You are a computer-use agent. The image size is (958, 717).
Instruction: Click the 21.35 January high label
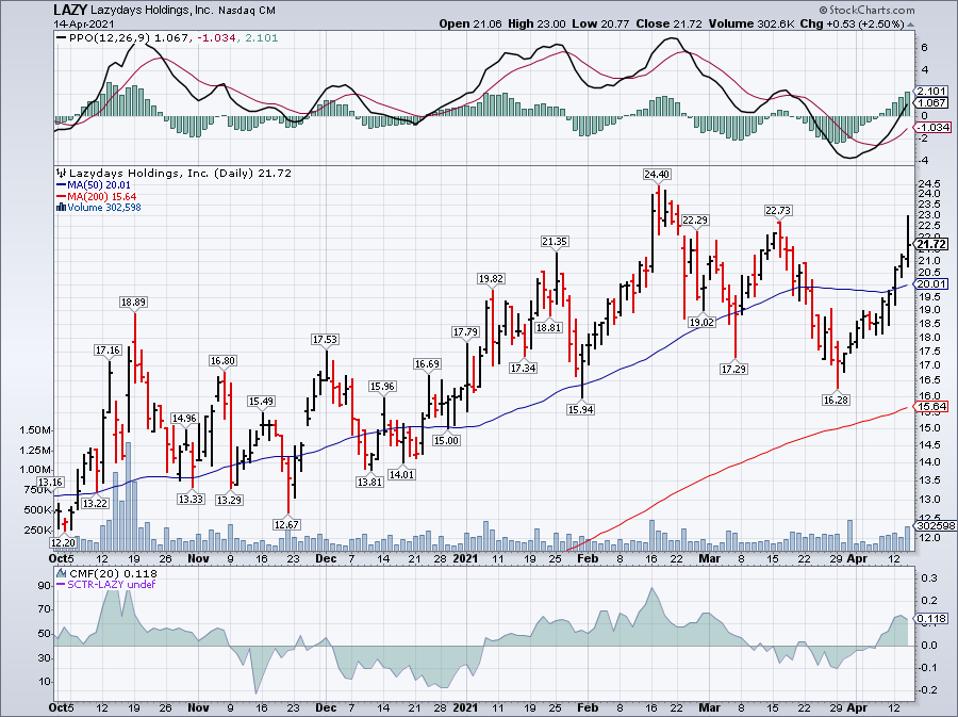coord(554,241)
